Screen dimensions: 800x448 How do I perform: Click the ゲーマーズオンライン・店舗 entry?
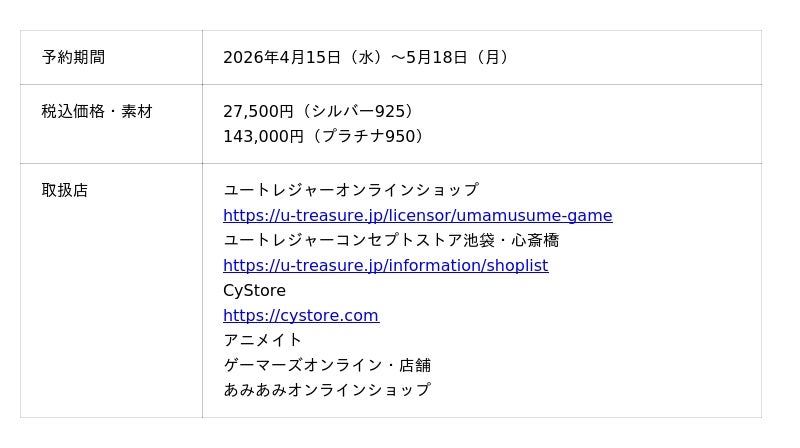(x=326, y=365)
